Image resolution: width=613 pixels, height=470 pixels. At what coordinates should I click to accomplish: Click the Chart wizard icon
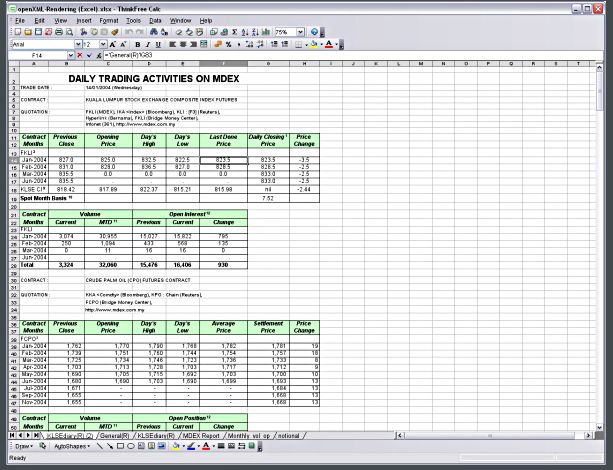pos(266,32)
